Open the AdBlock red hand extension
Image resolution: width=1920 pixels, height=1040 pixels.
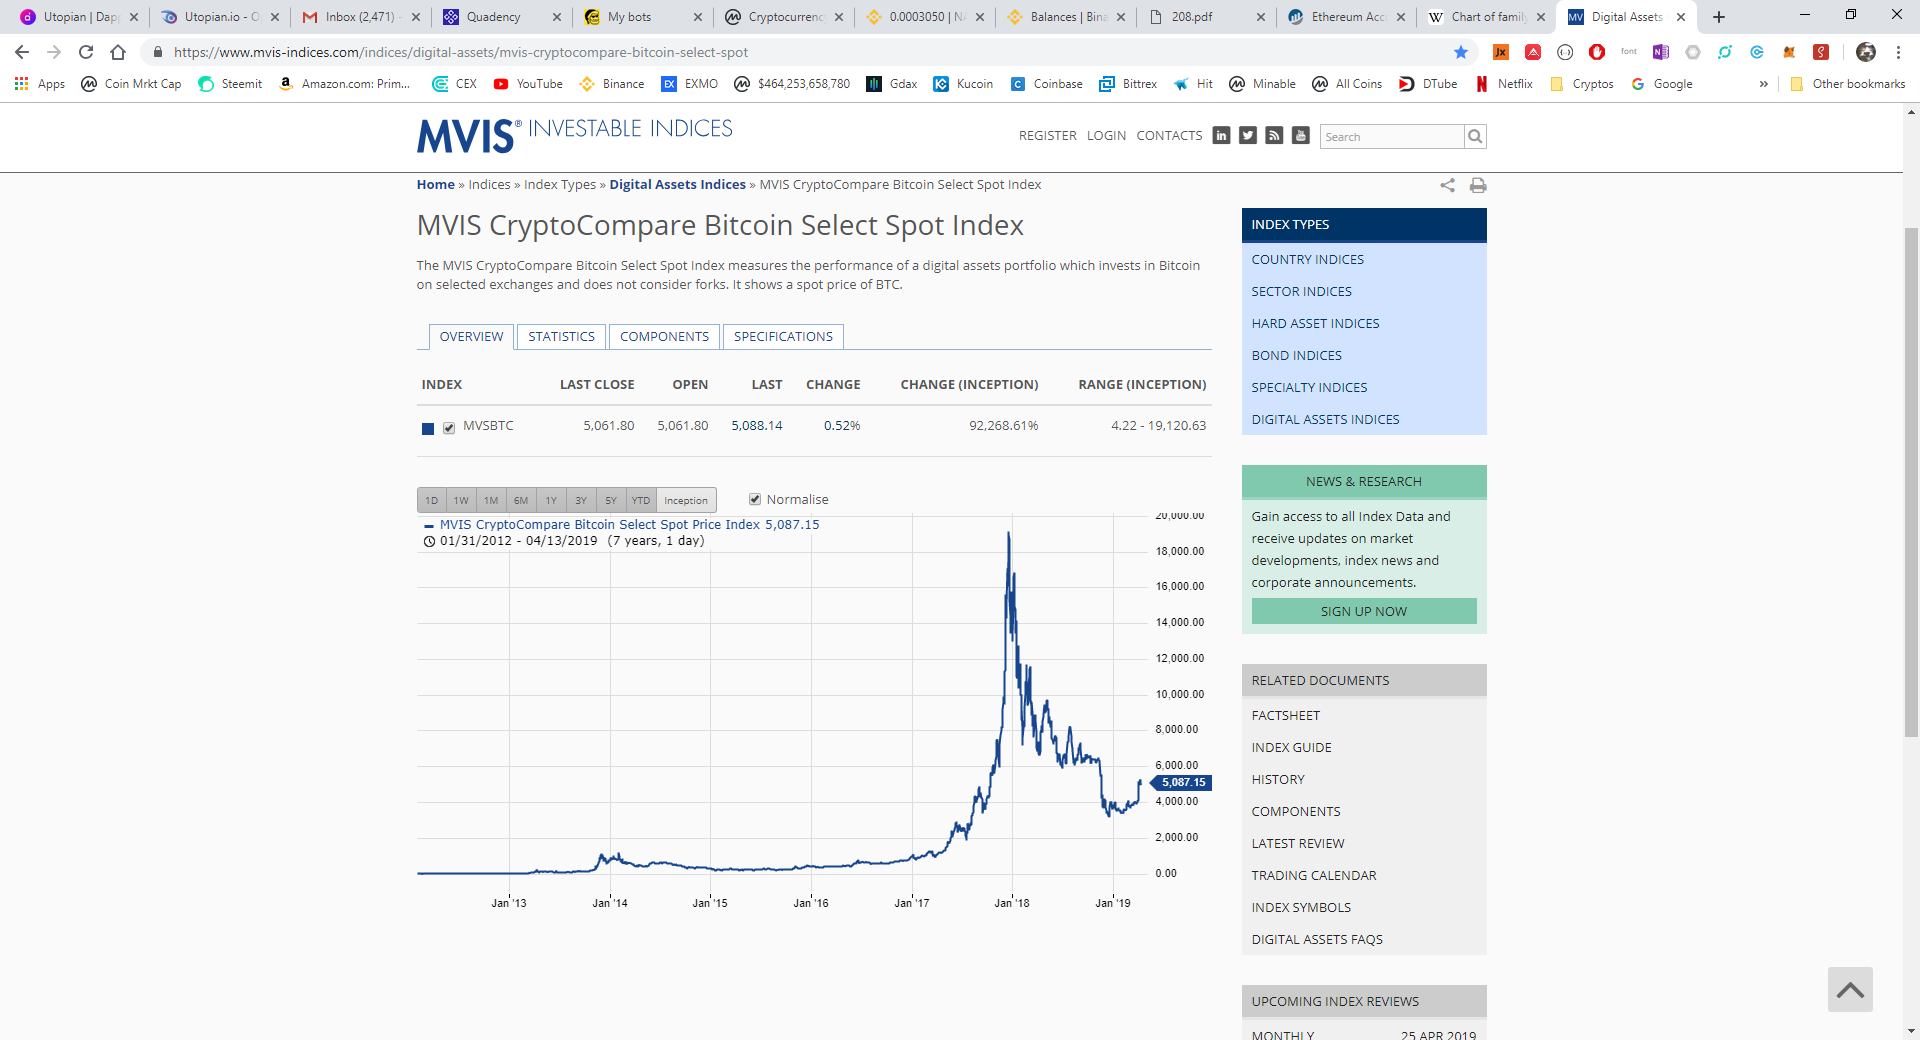(1597, 52)
